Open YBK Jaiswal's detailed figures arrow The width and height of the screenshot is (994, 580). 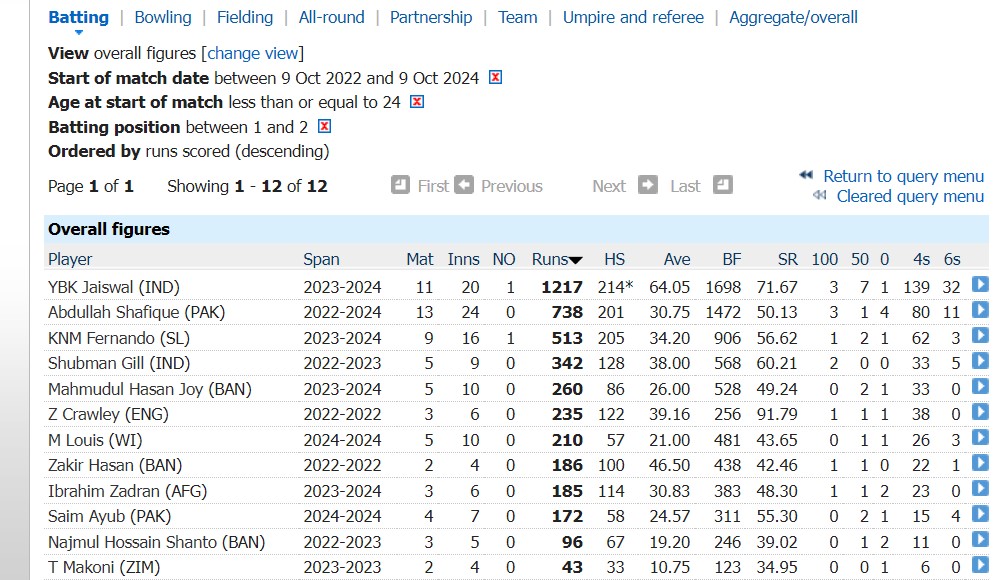pos(981,286)
